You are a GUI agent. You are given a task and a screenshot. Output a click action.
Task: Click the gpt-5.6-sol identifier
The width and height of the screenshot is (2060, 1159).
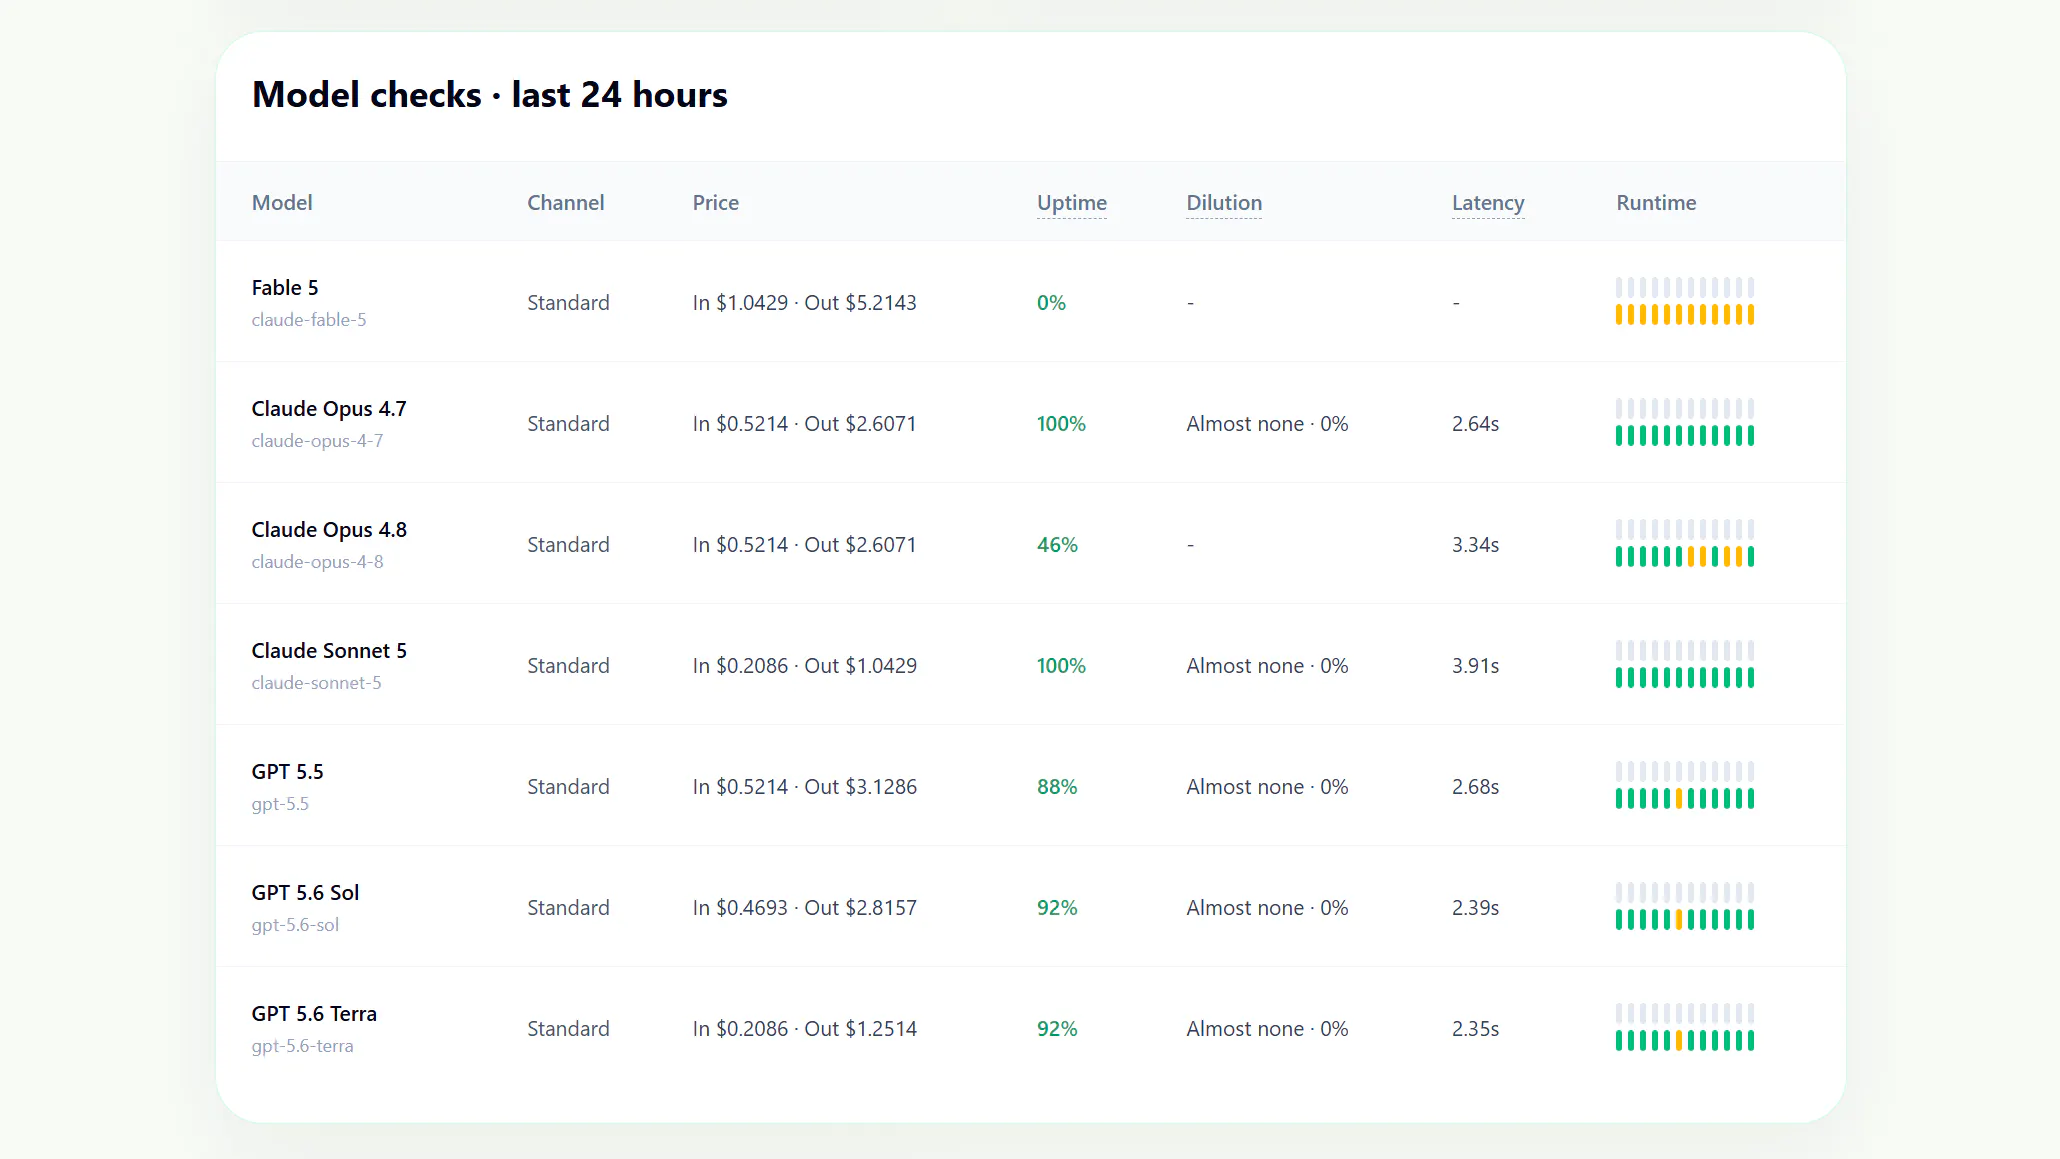tap(295, 925)
